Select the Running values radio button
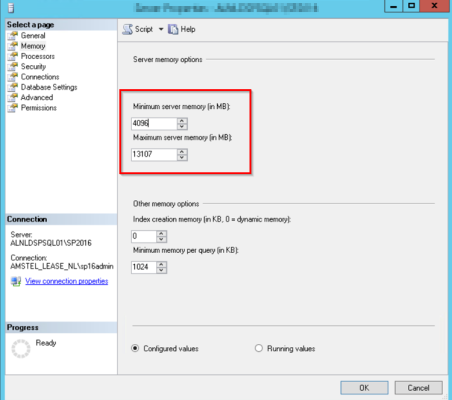452x400 pixels. pos(259,348)
